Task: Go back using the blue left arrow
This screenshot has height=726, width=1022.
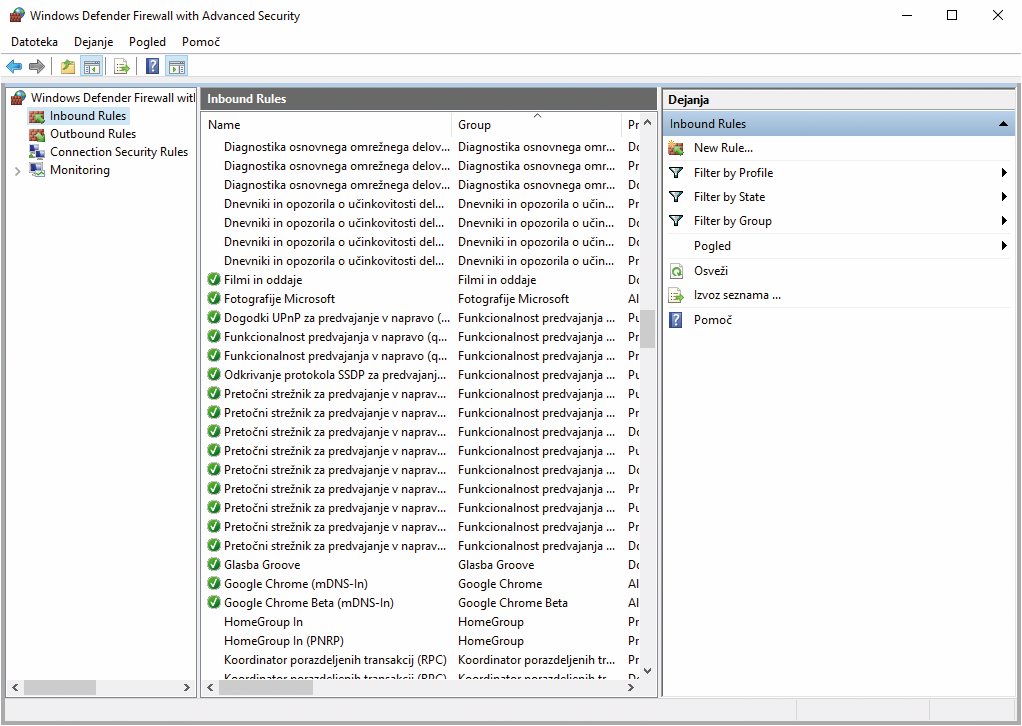Action: [x=14, y=66]
